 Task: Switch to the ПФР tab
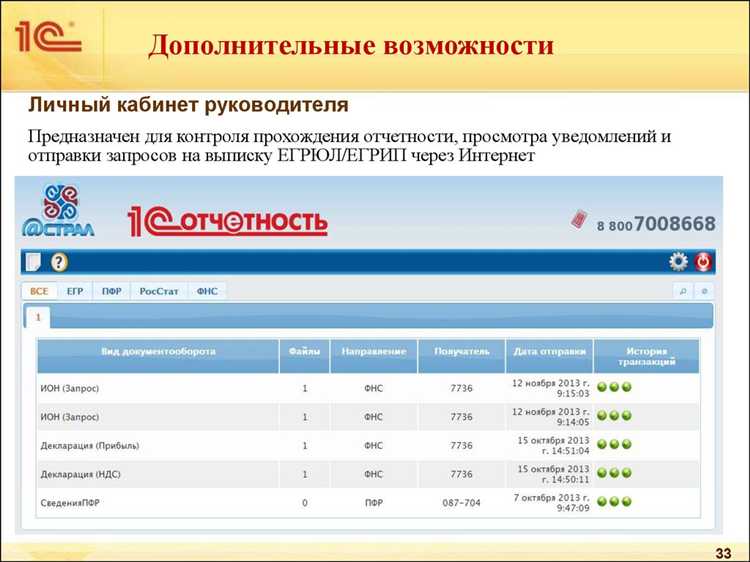click(x=111, y=291)
